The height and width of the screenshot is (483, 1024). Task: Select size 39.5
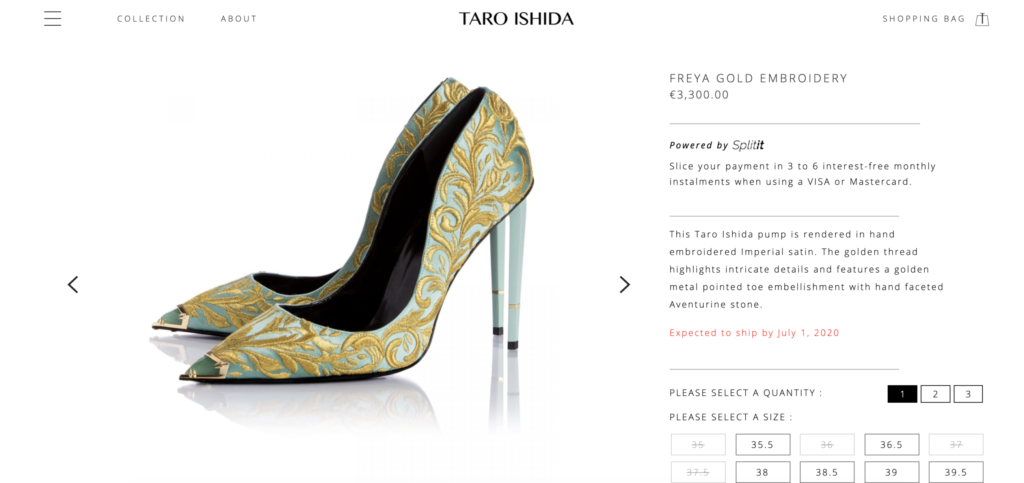956,472
